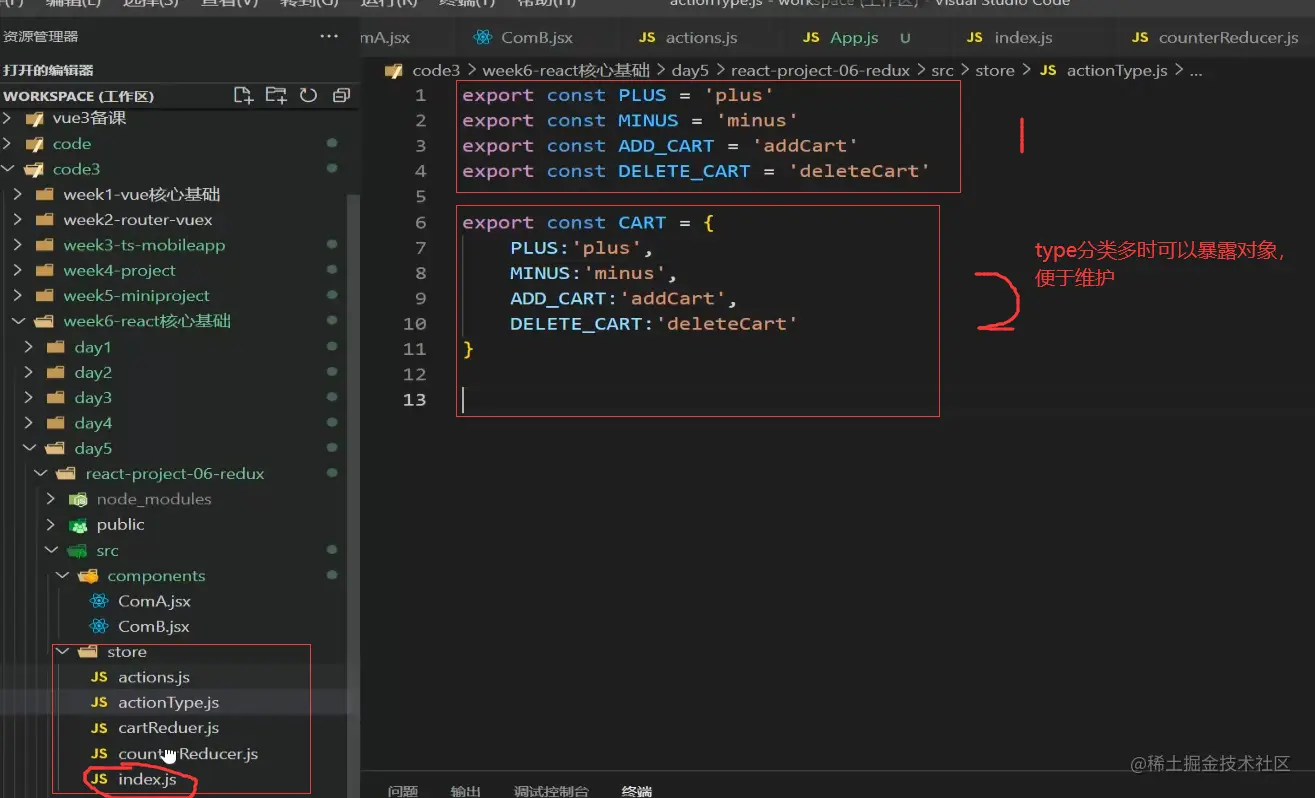Image resolution: width=1315 pixels, height=798 pixels.
Task: Click the New File icon in WORKSPACE header
Action: coord(243,95)
